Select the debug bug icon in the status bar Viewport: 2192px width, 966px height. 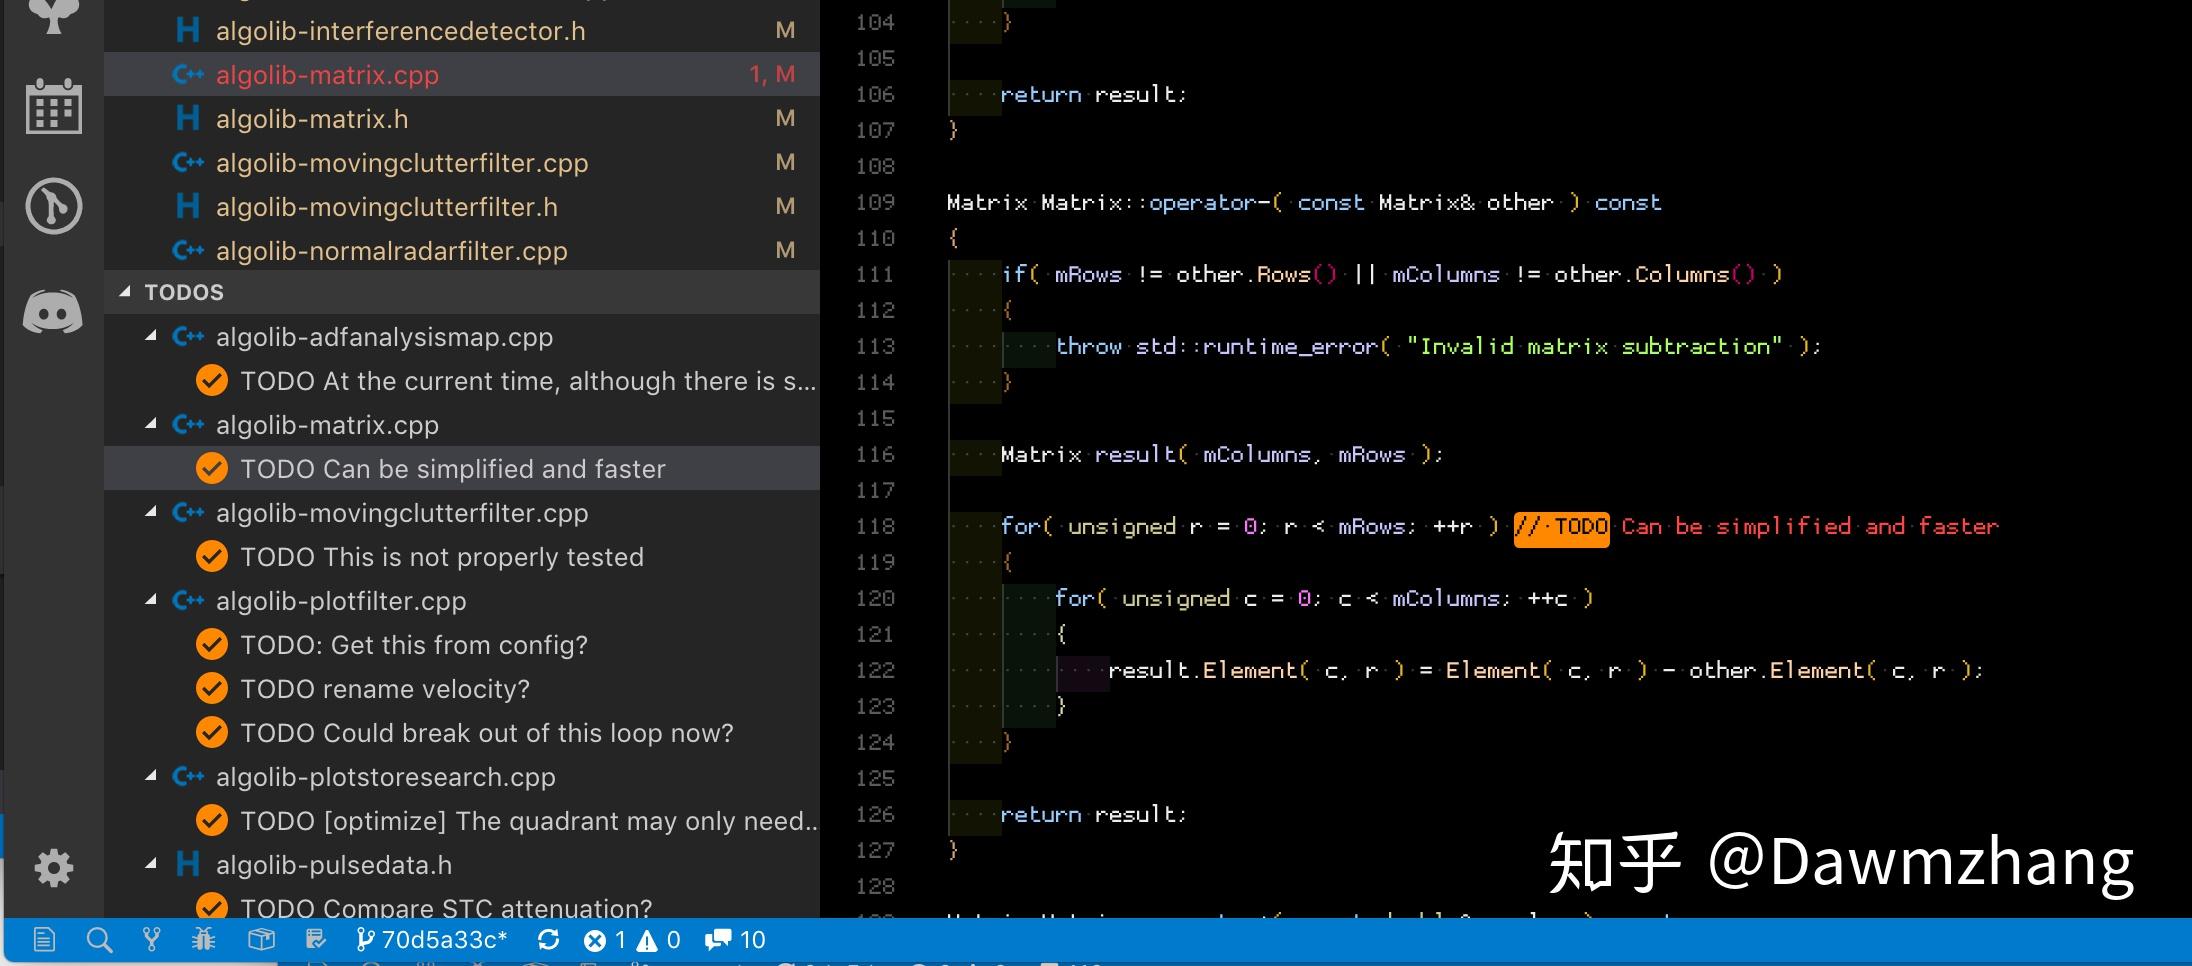pos(203,939)
